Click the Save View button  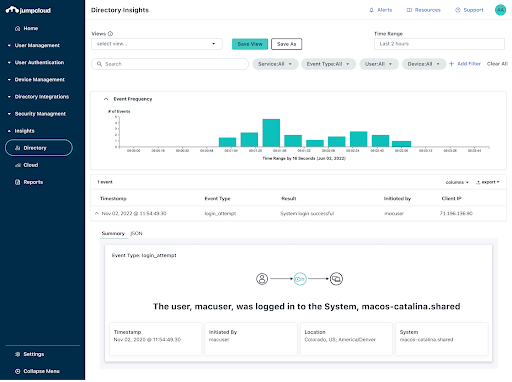(250, 44)
